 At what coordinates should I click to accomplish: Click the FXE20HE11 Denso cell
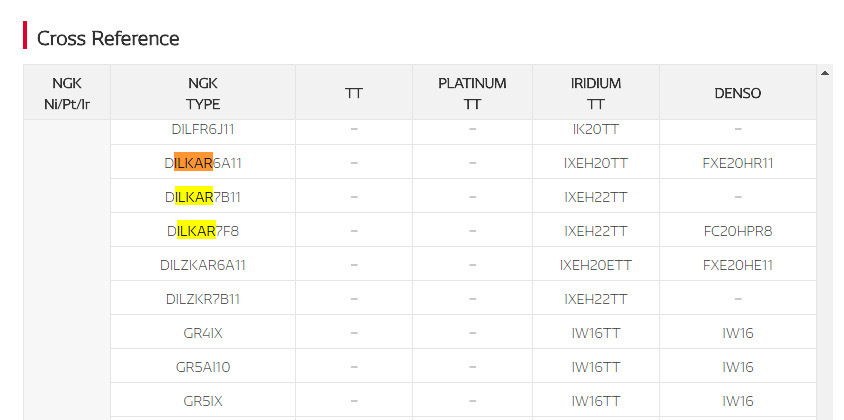pos(737,265)
